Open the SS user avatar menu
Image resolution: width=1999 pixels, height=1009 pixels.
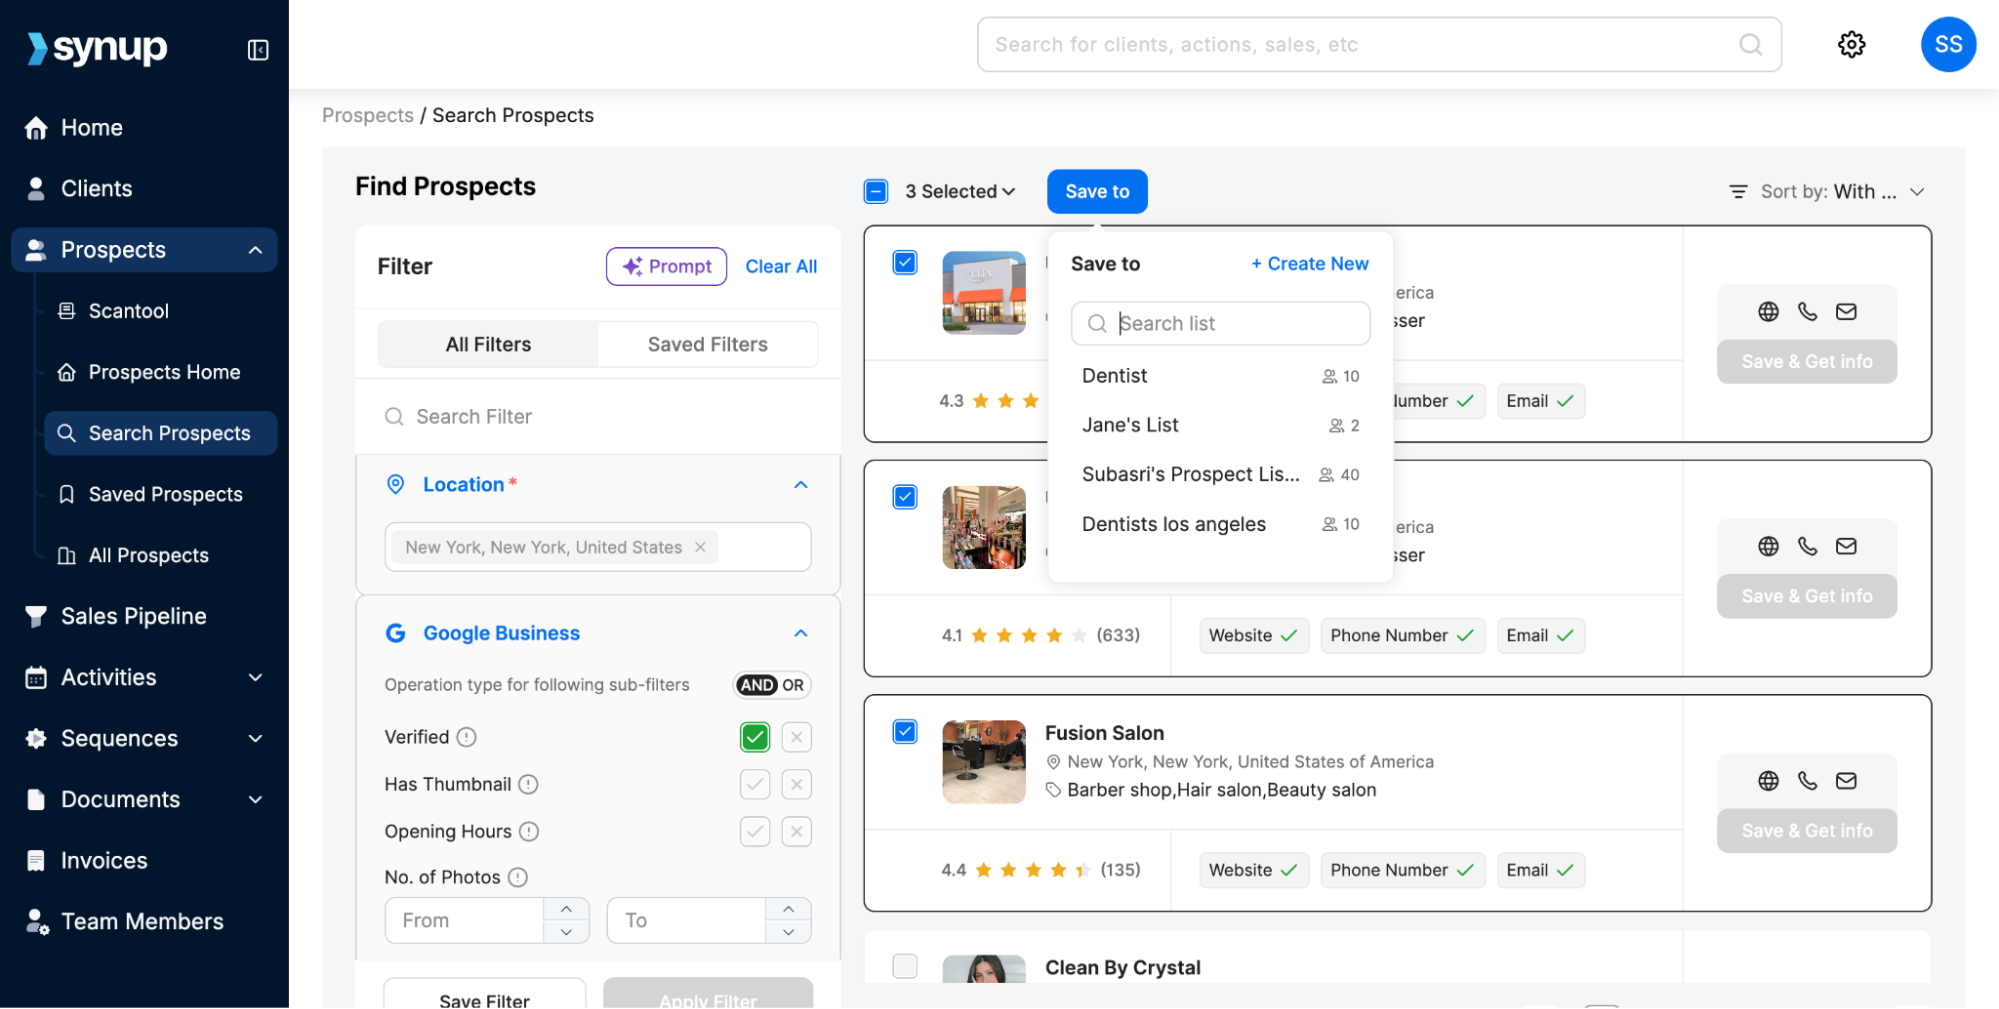click(1948, 44)
